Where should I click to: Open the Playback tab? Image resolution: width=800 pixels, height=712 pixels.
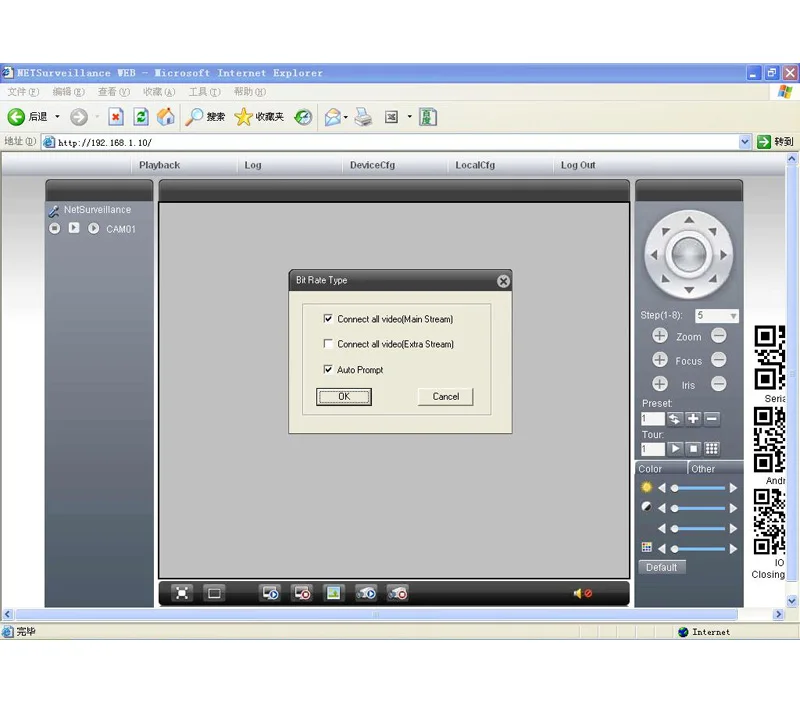(x=160, y=165)
